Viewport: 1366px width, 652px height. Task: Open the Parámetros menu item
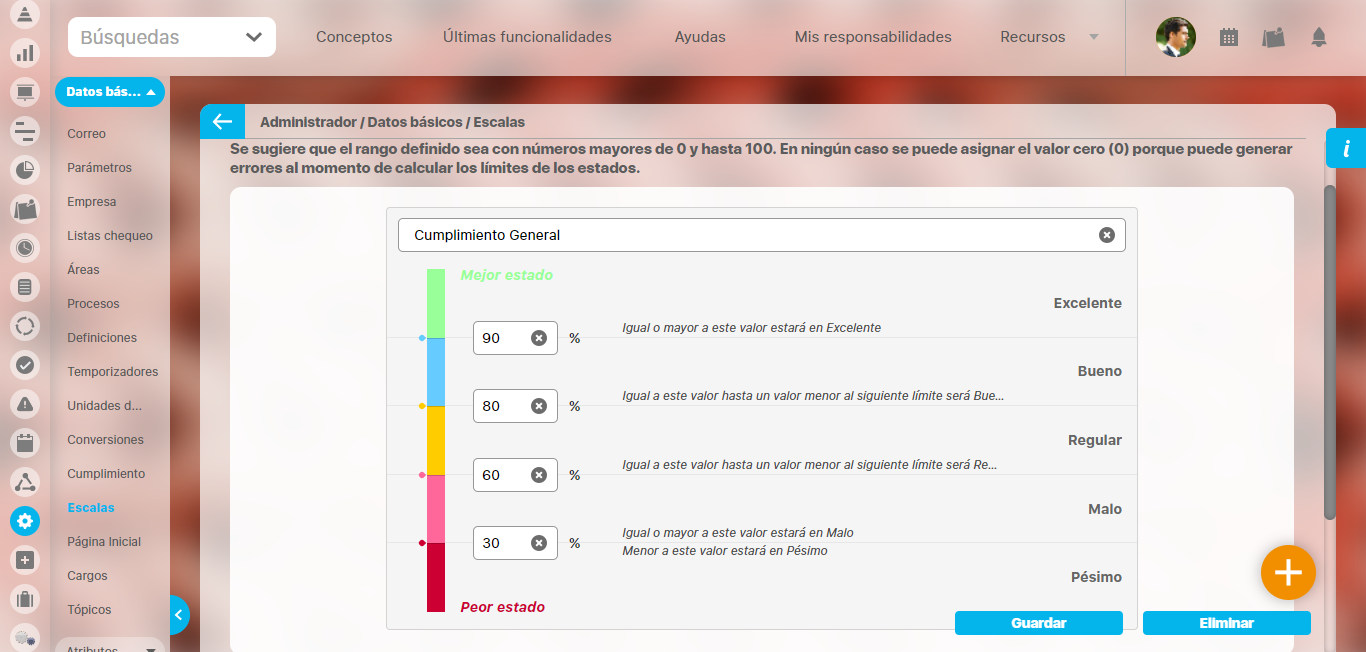pos(99,168)
